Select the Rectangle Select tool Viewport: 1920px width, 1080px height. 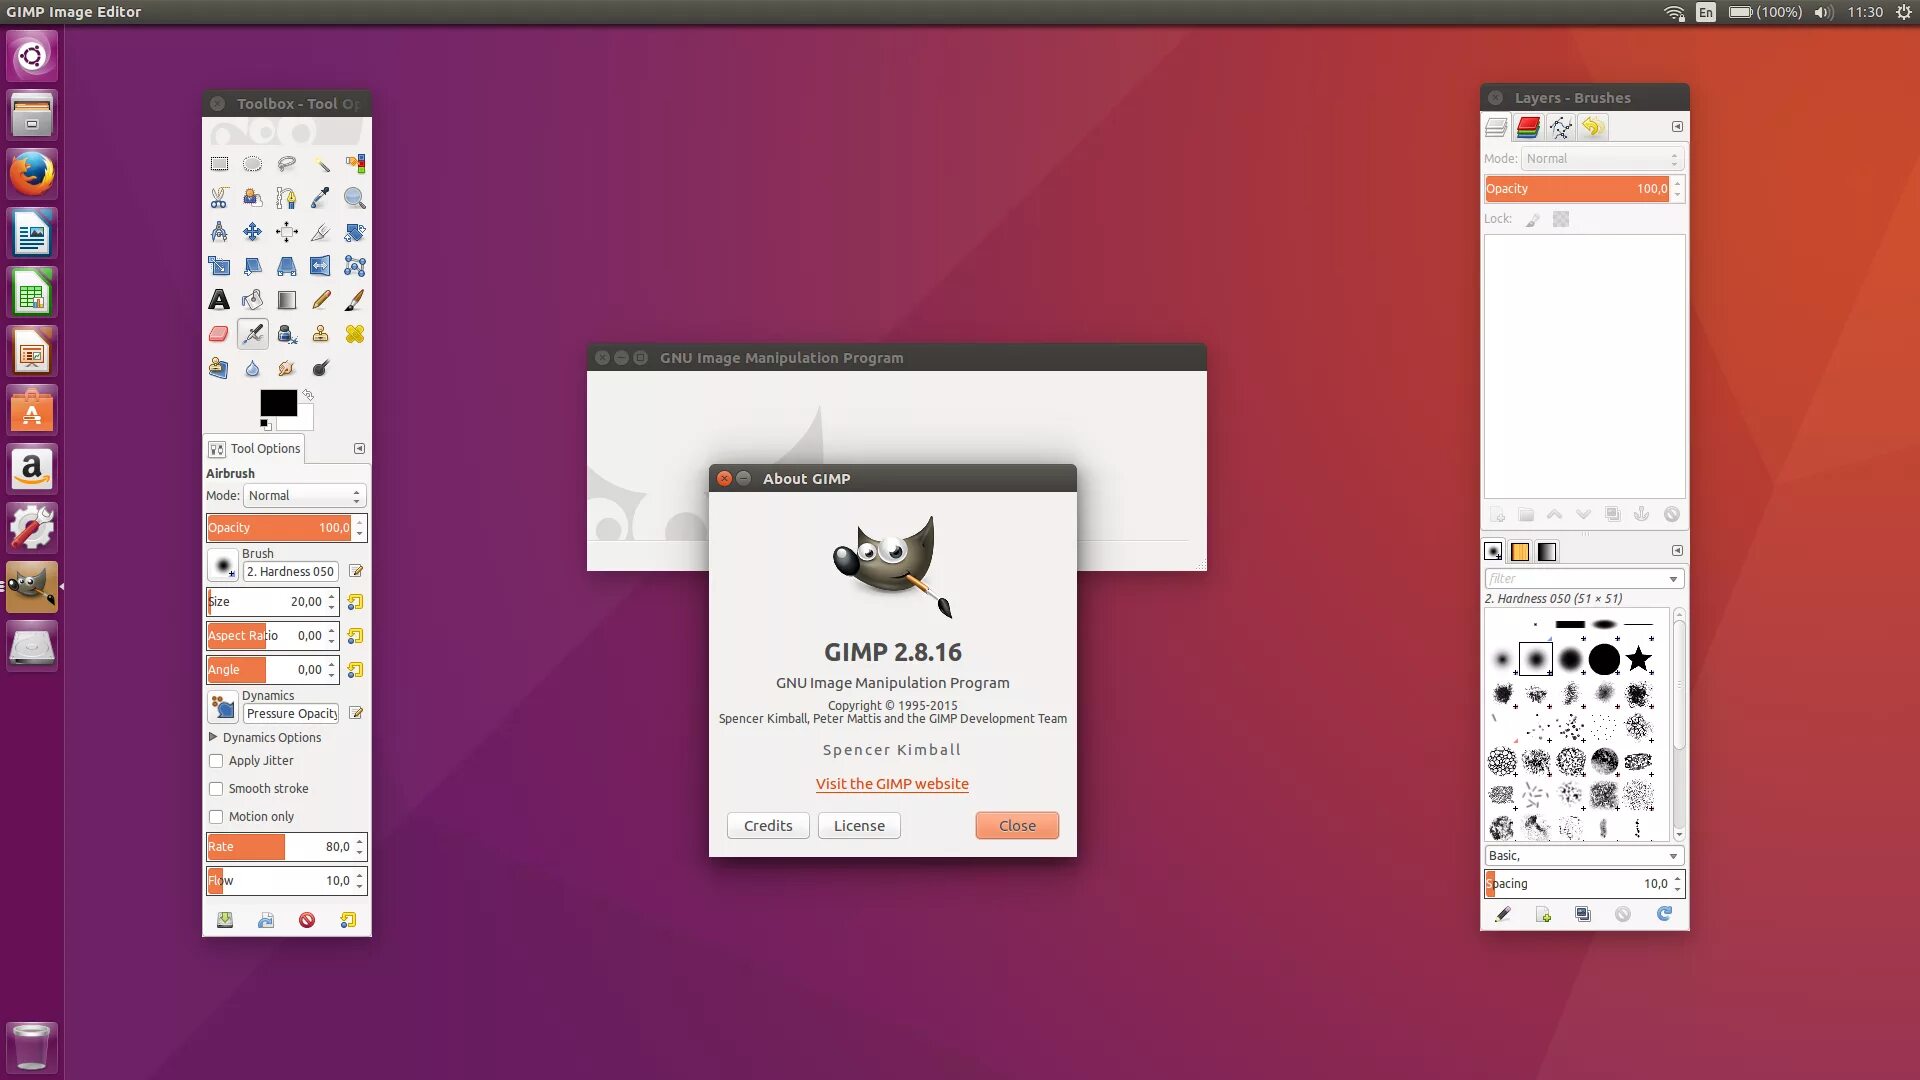[219, 164]
